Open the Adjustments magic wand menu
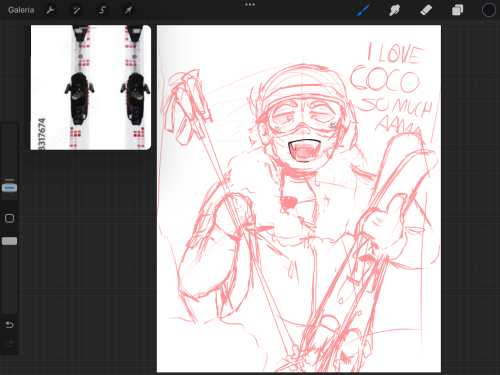500x375 pixels. (76, 10)
